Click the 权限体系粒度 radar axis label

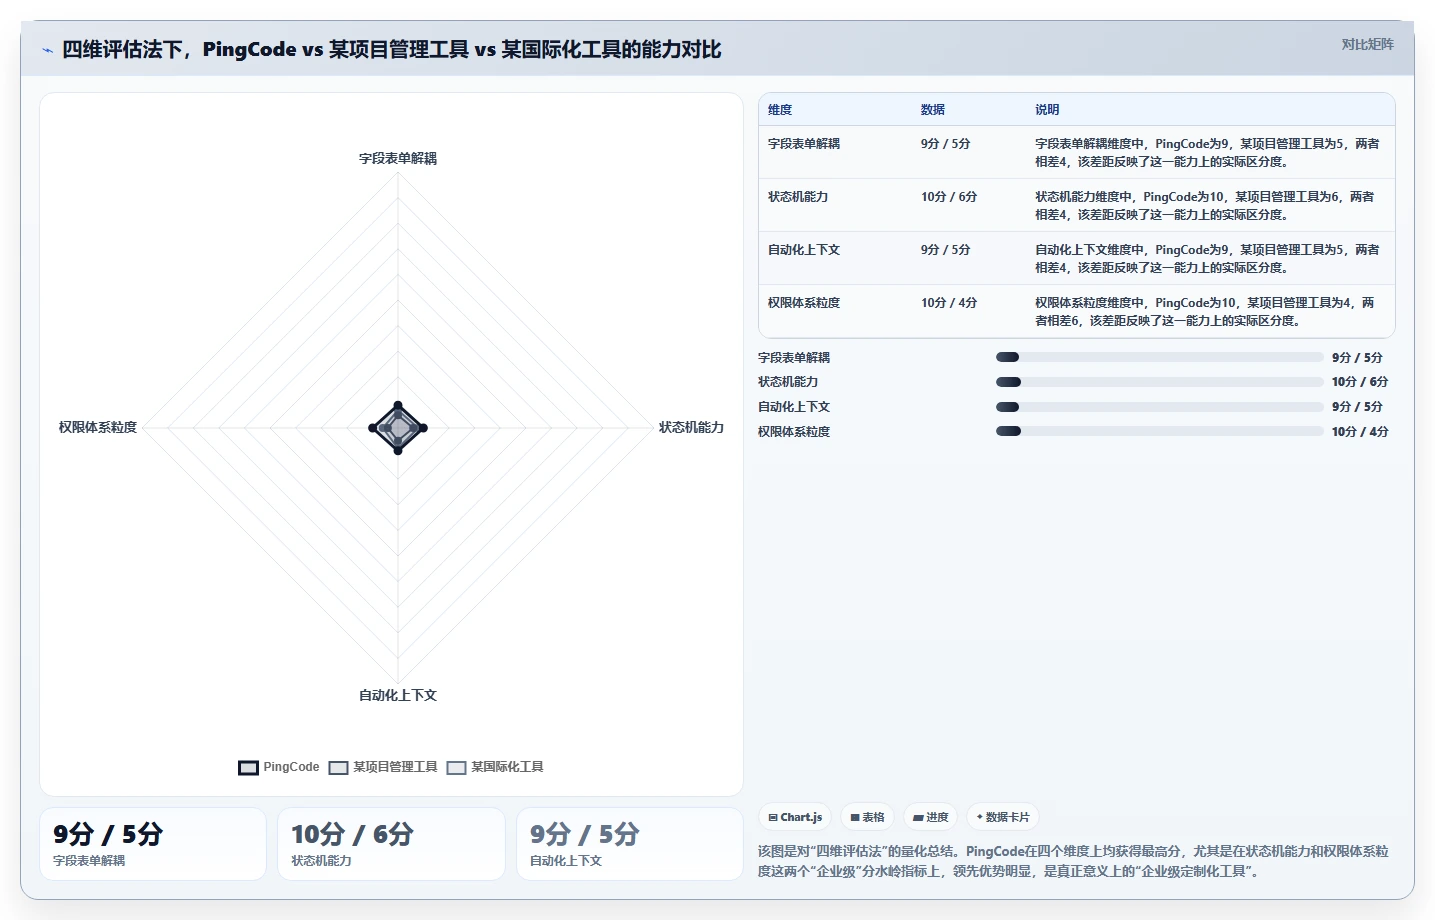(x=98, y=427)
